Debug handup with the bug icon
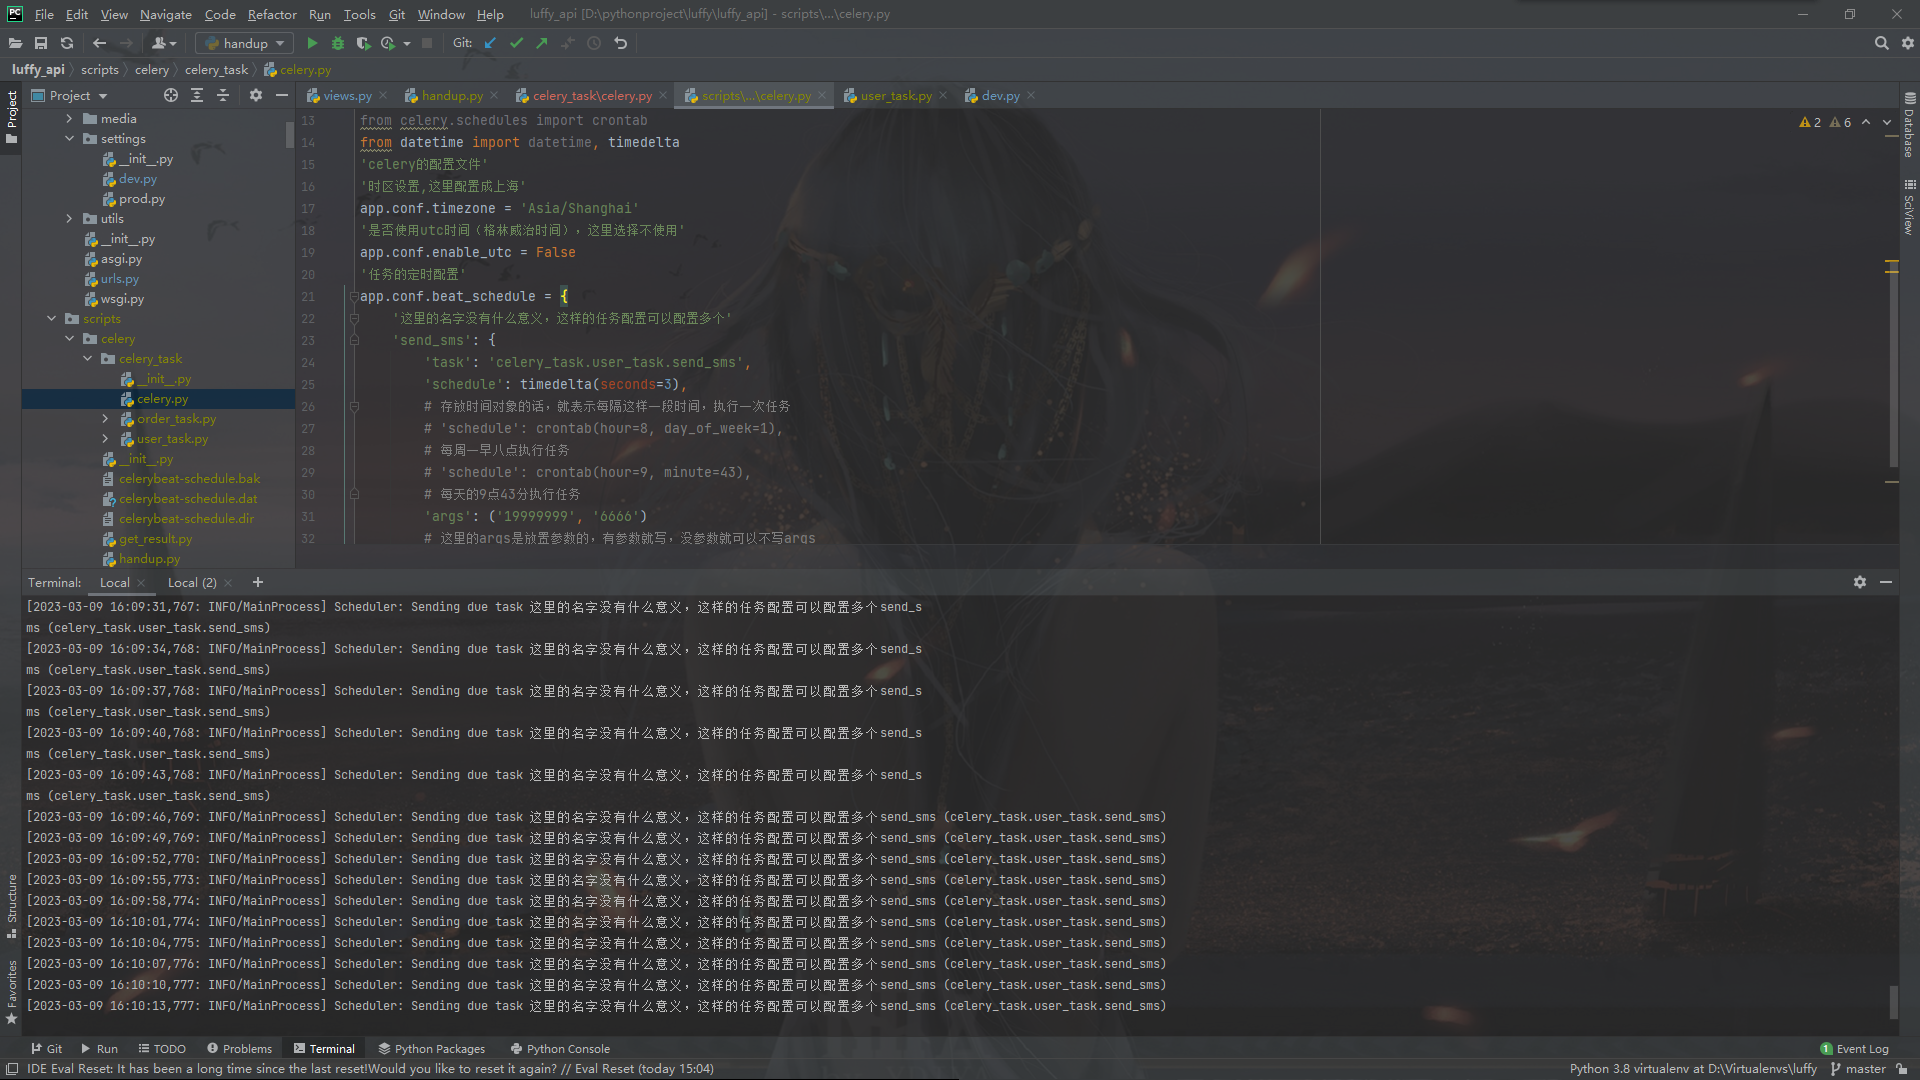 [x=338, y=43]
